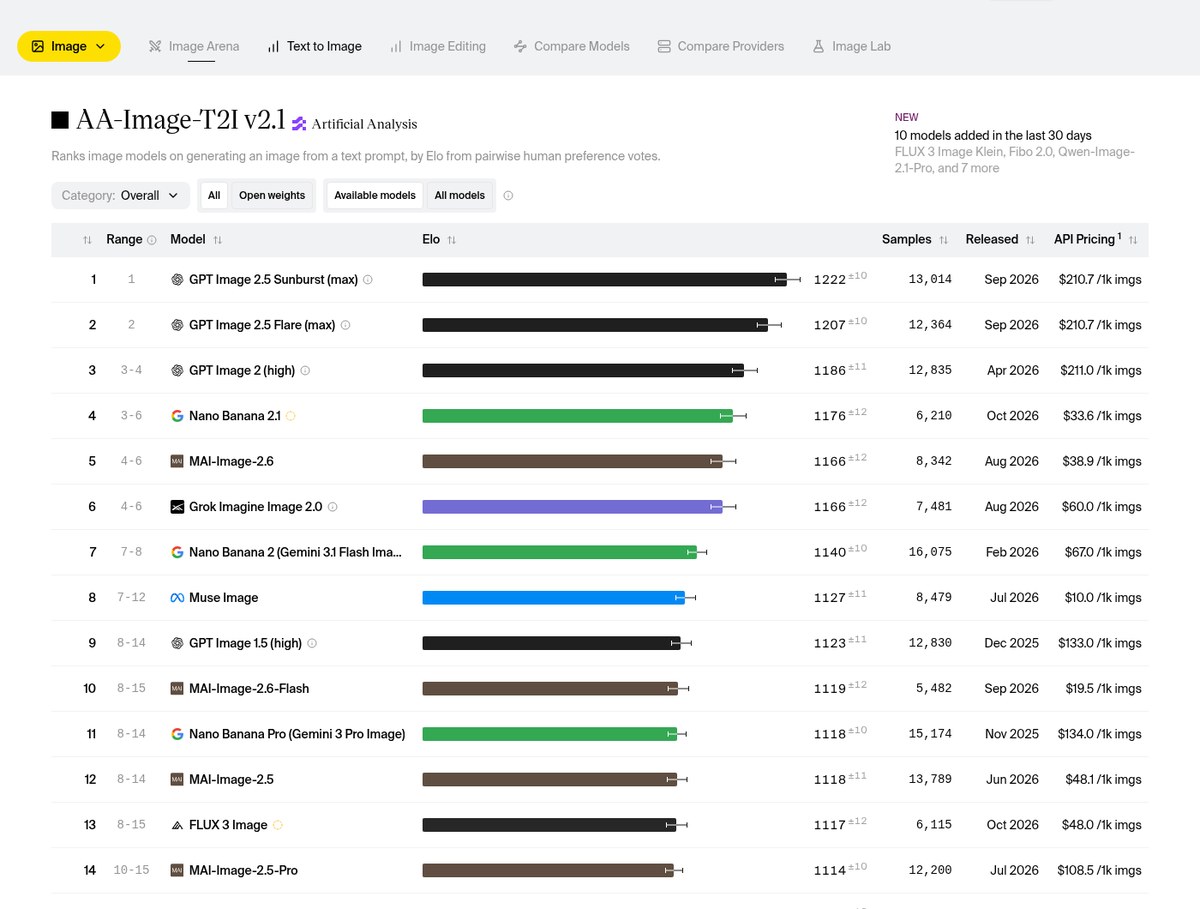Image resolution: width=1200 pixels, height=909 pixels.
Task: Open the MAI-Image-2.6 model link
Action: 231,462
